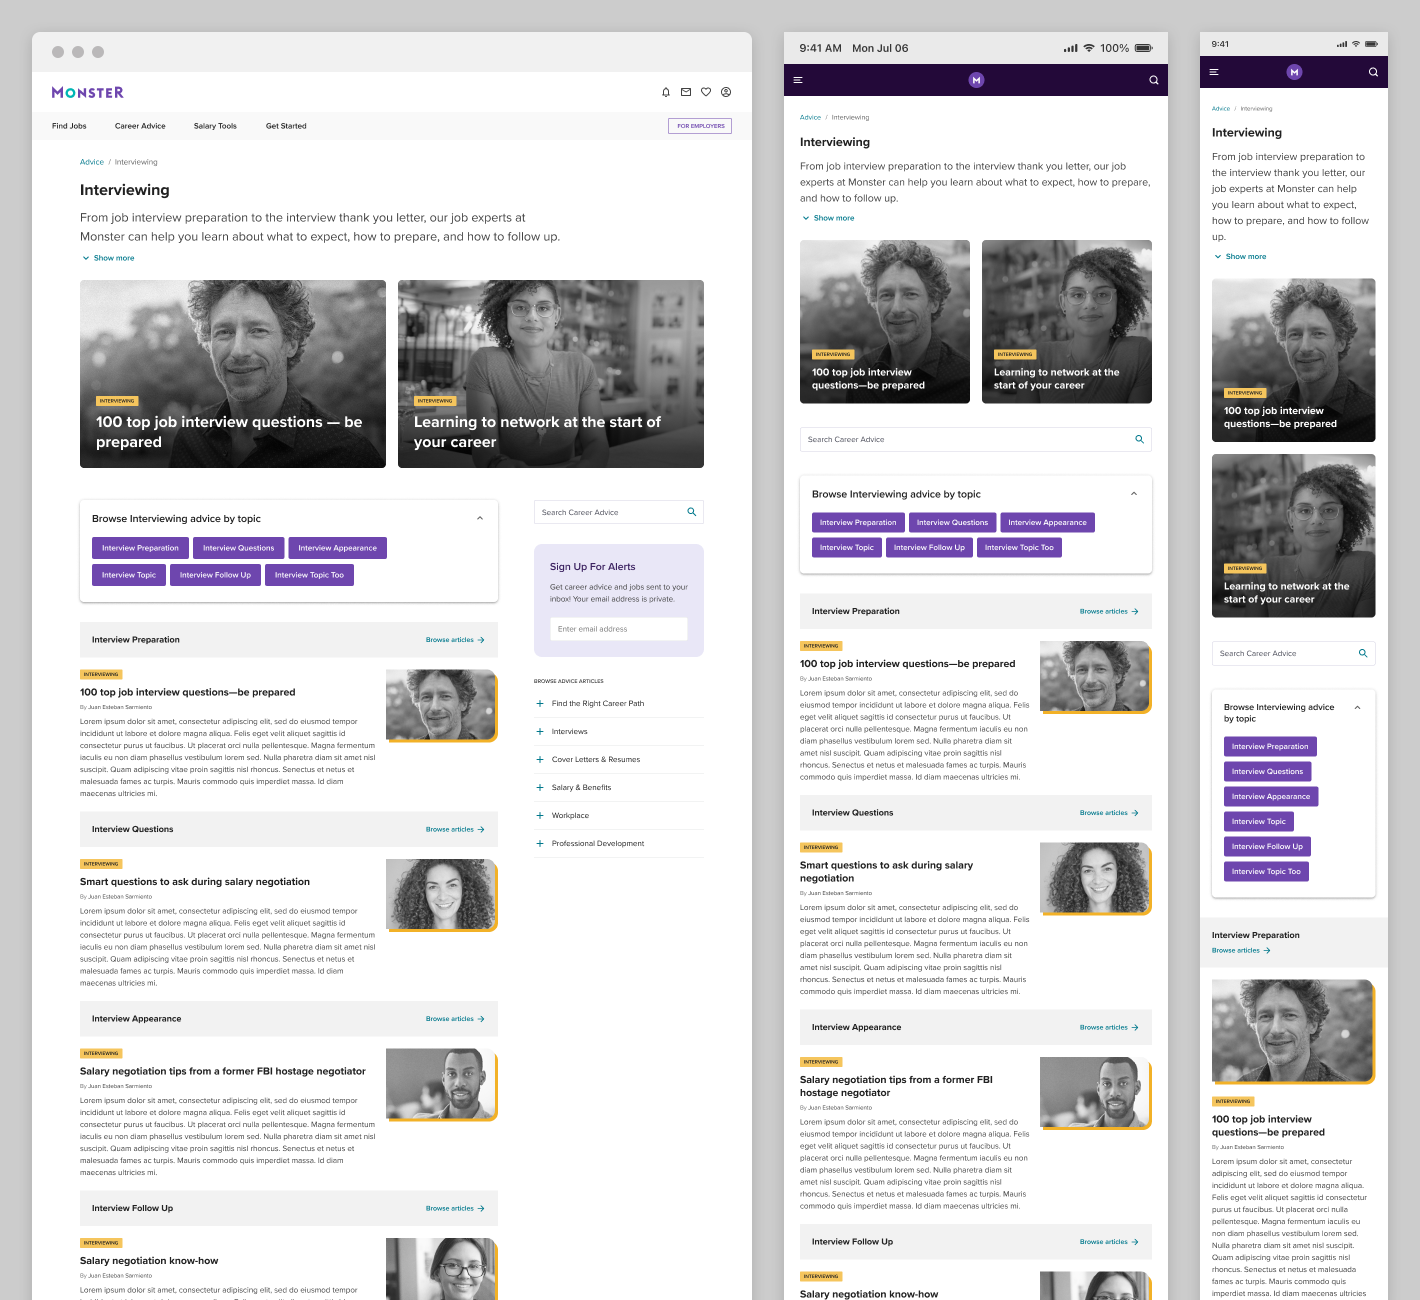Click the 'Advice' breadcrumb link in desktop view
The image size is (1420, 1300).
pyautogui.click(x=92, y=162)
